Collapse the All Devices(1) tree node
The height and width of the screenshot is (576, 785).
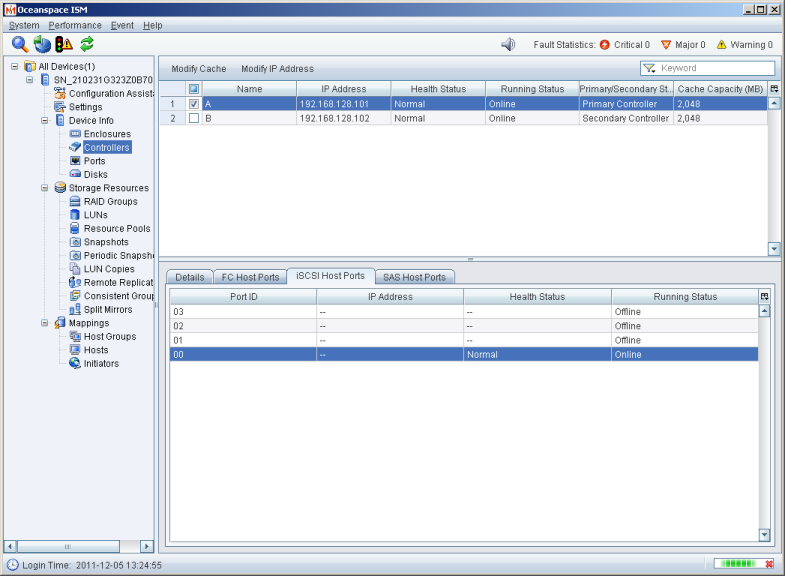pos(15,66)
